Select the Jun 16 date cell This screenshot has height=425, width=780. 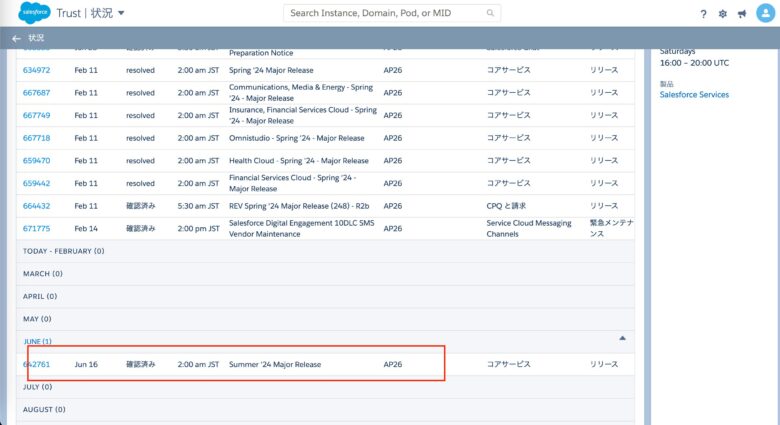86,364
